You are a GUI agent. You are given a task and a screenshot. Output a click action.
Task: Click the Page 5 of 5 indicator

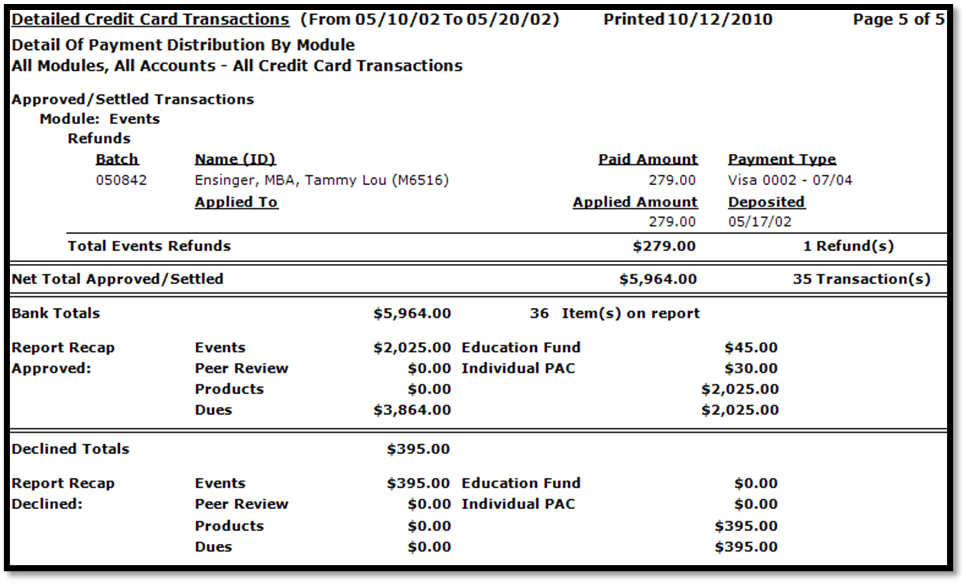[898, 20]
